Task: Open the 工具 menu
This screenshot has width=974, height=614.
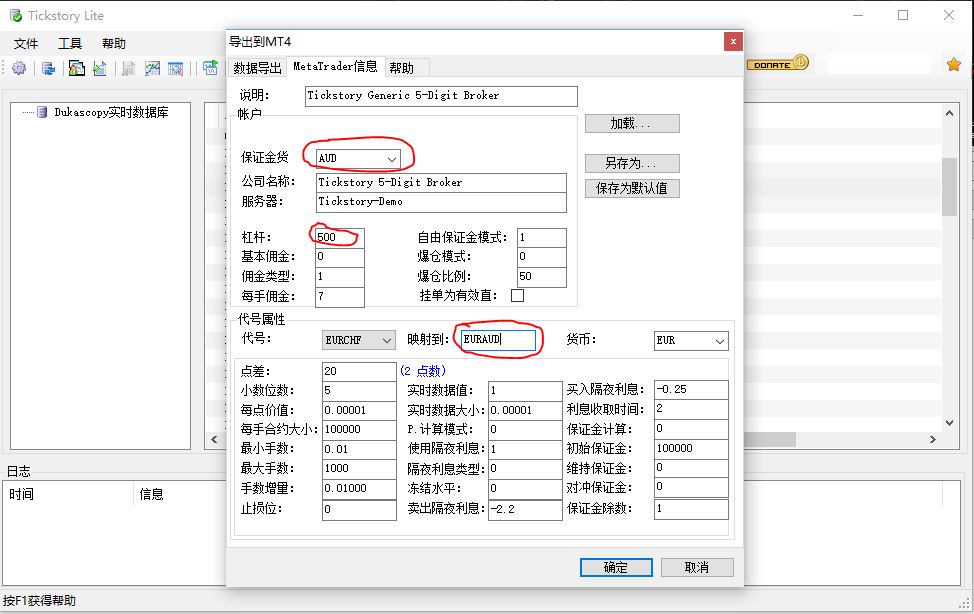Action: [x=70, y=44]
